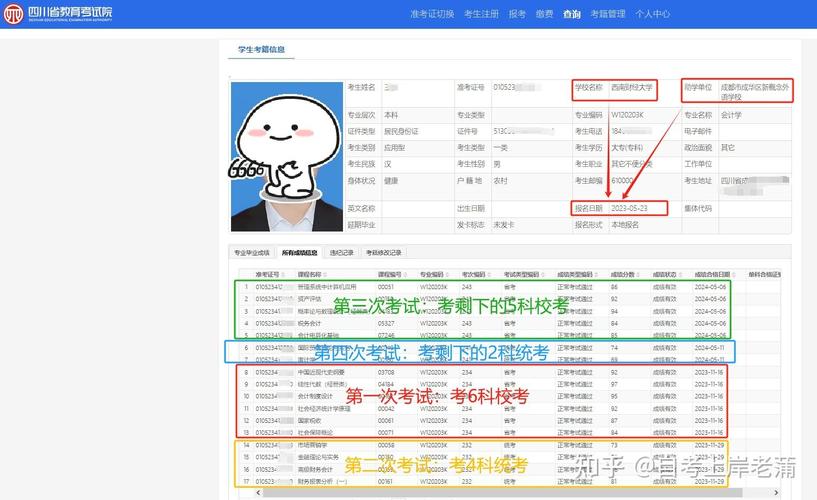
Task: Click the 专业编码 value W120203K in info table
Action: tap(627, 115)
